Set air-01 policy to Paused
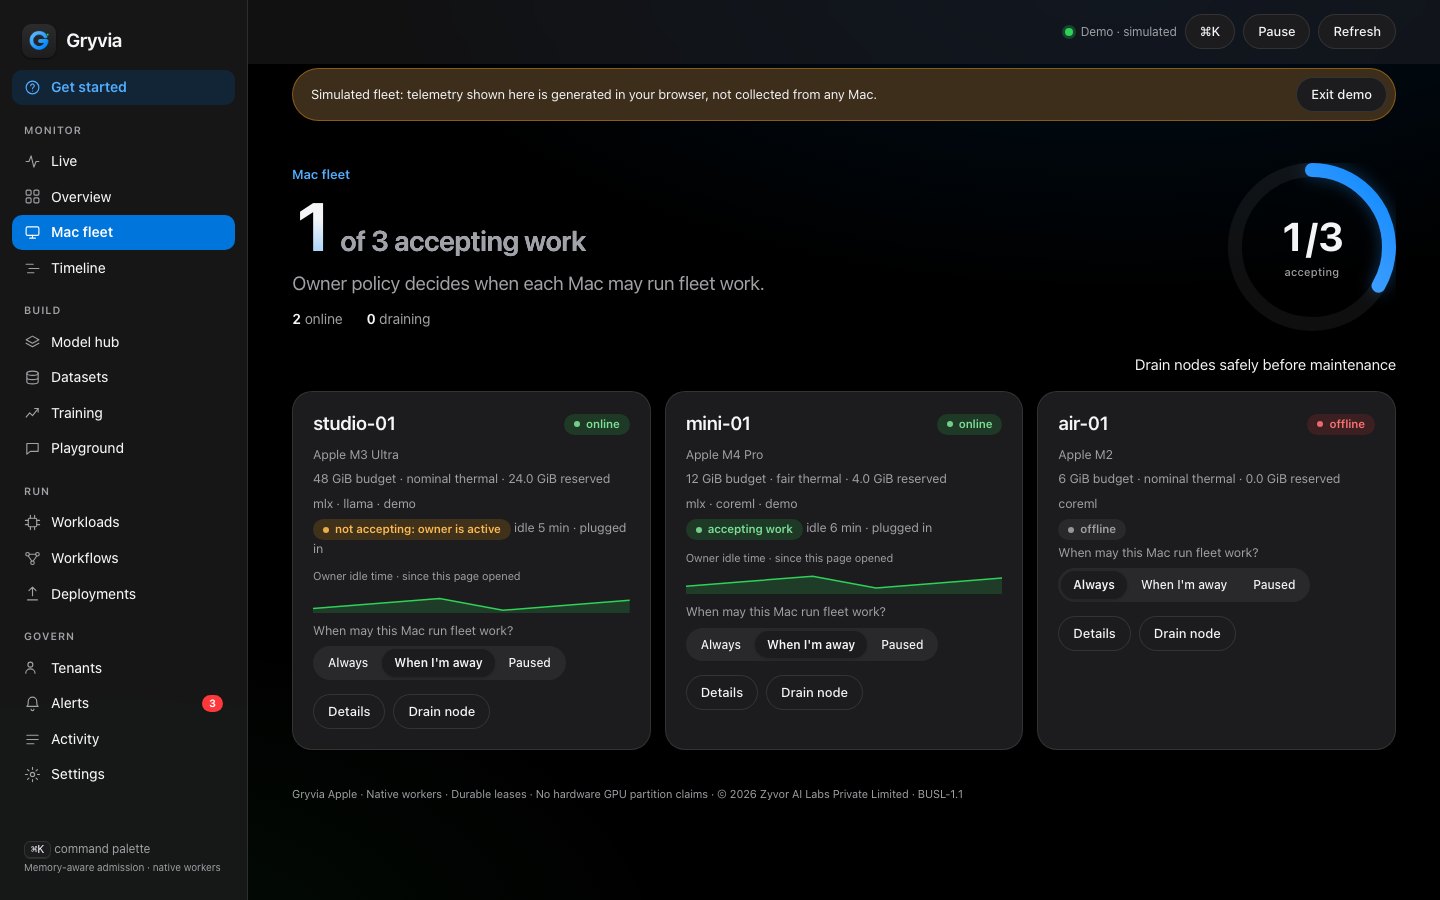Image resolution: width=1440 pixels, height=900 pixels. click(1274, 585)
